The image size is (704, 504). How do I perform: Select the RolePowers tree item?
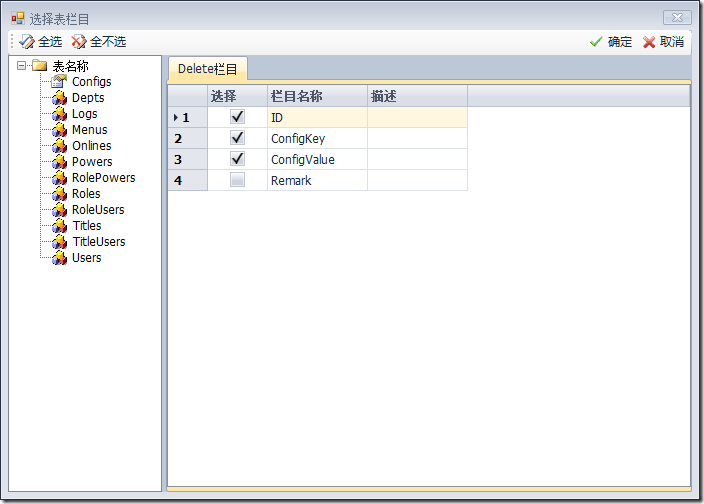[x=104, y=178]
